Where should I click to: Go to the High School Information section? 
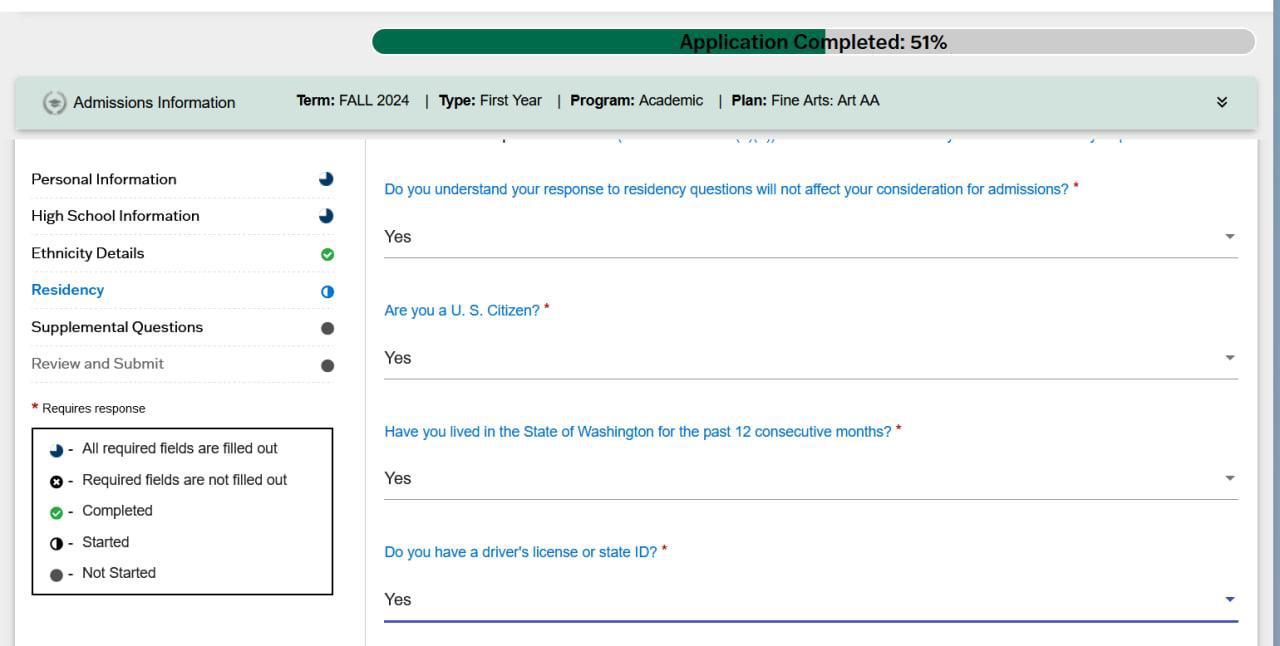pos(115,216)
